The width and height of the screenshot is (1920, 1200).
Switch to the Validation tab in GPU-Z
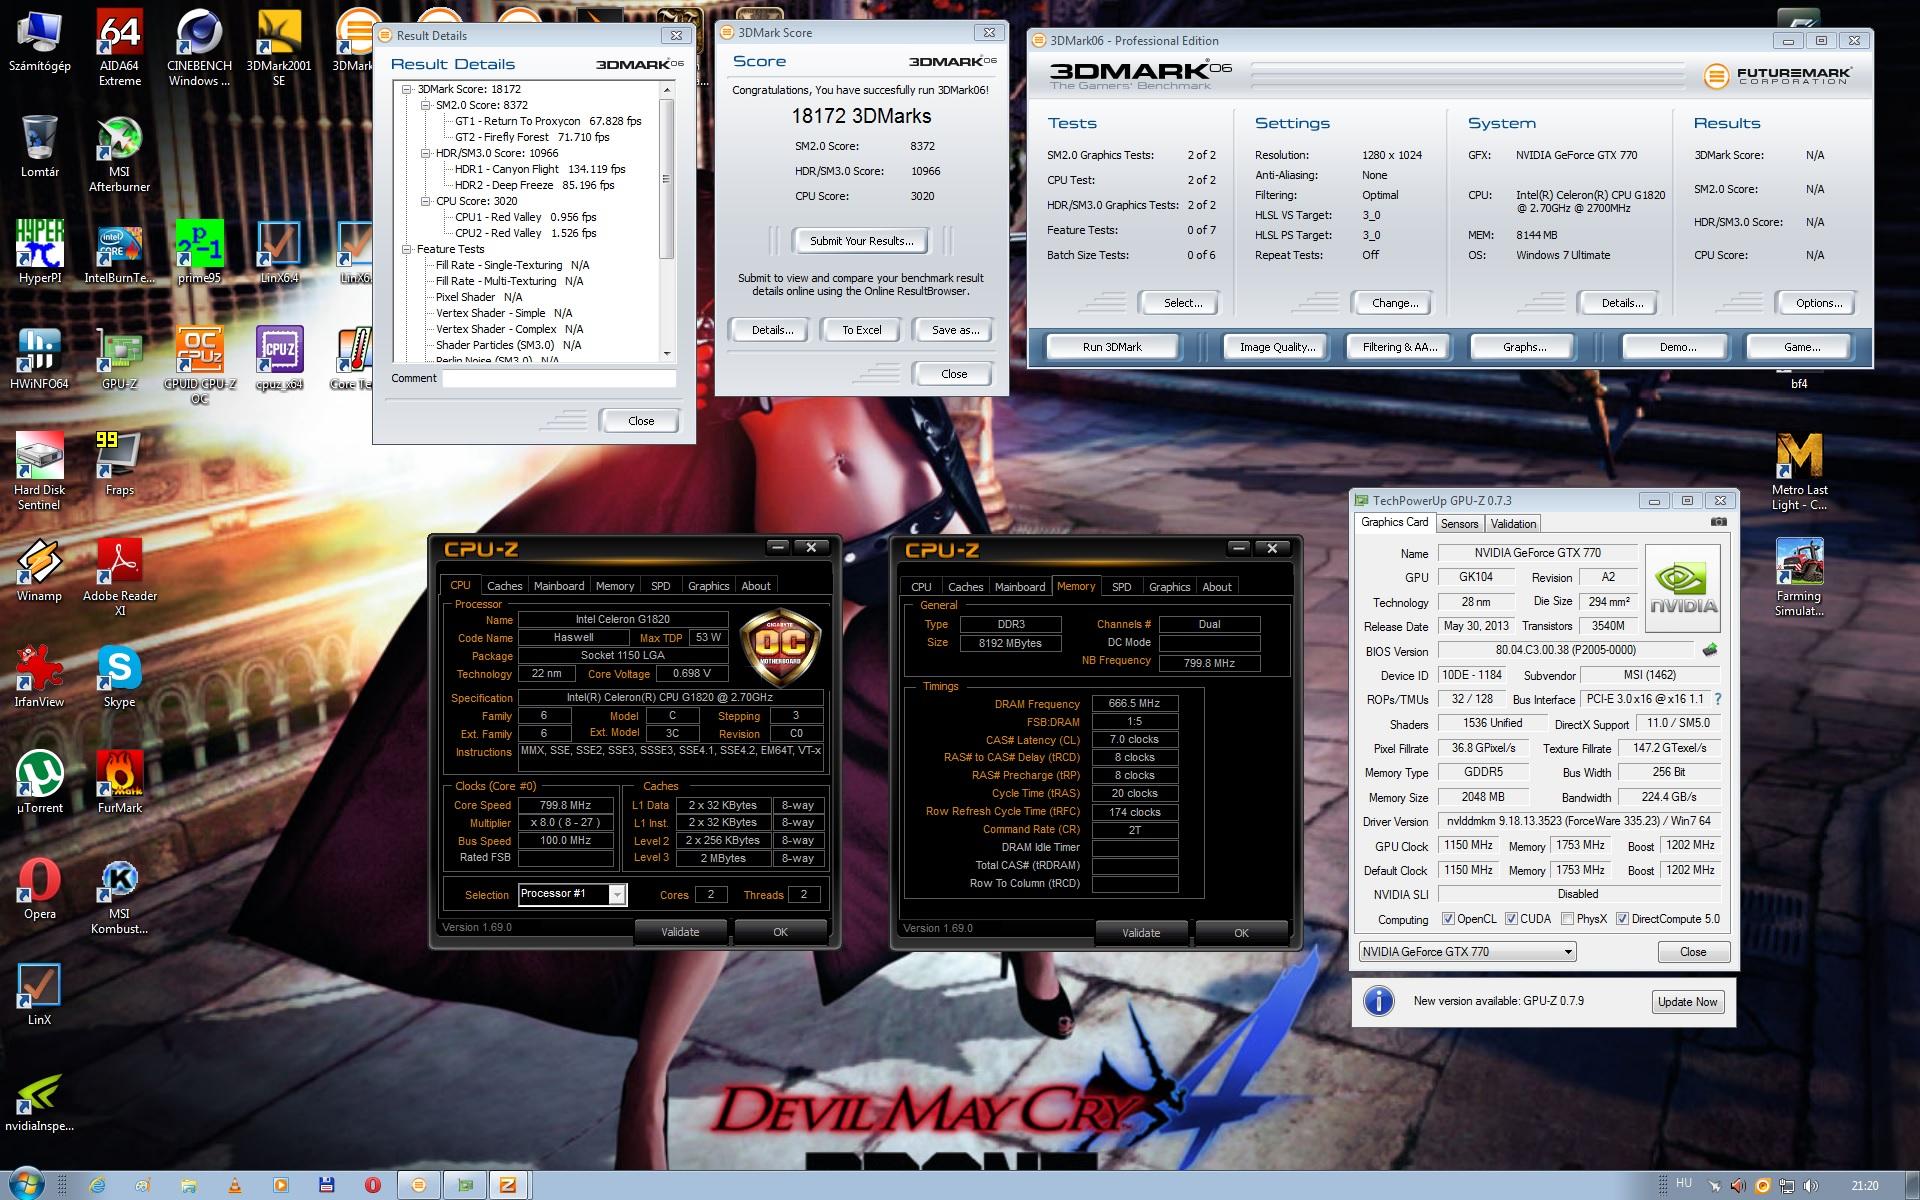tap(1513, 524)
